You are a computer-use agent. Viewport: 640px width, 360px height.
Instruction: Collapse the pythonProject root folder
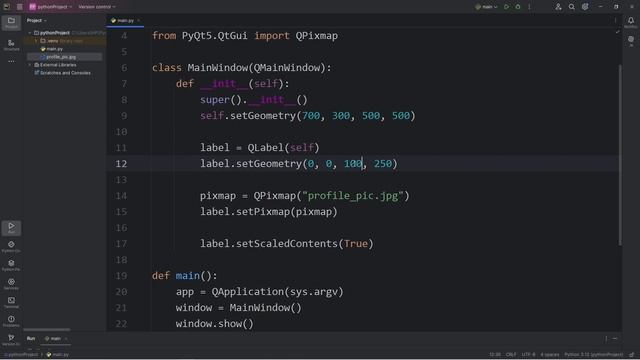tap(29, 33)
